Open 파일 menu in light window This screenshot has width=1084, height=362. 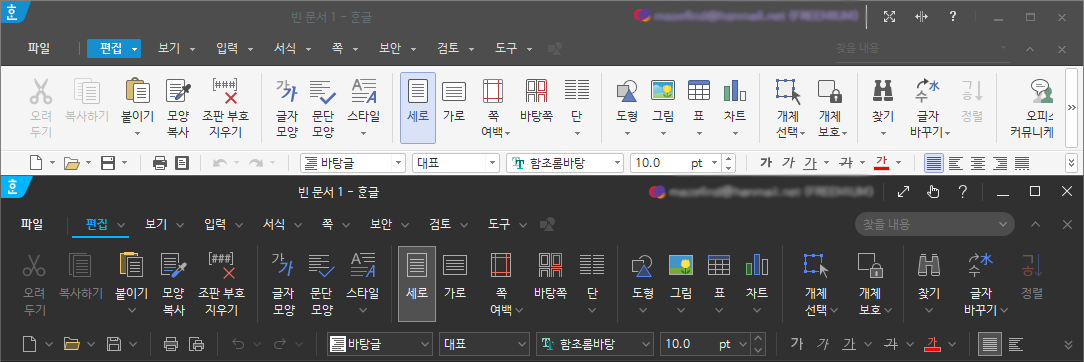click(39, 48)
